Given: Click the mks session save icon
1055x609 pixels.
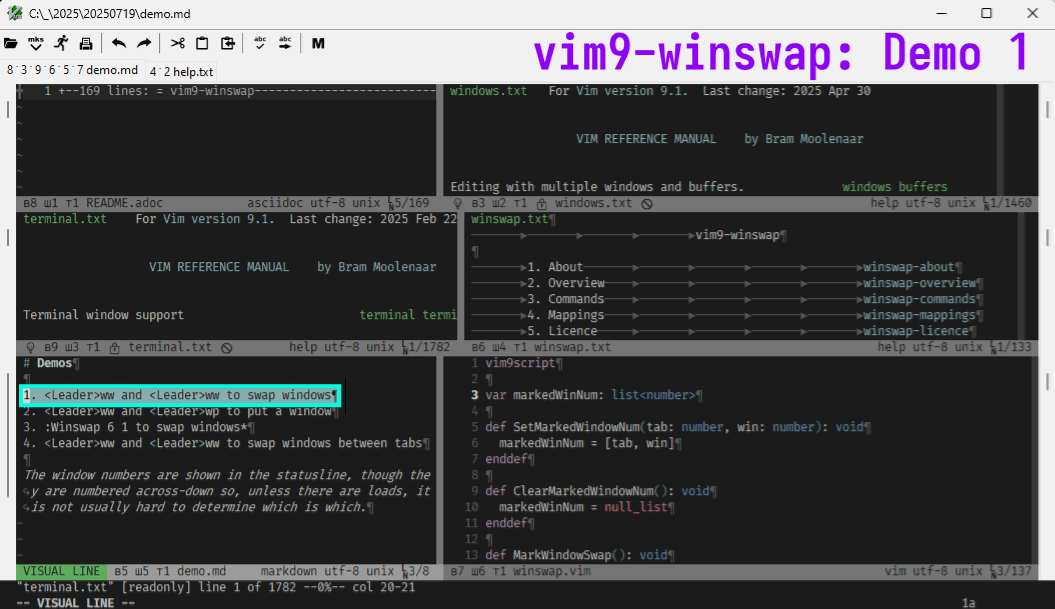Looking at the screenshot, I should (36, 44).
